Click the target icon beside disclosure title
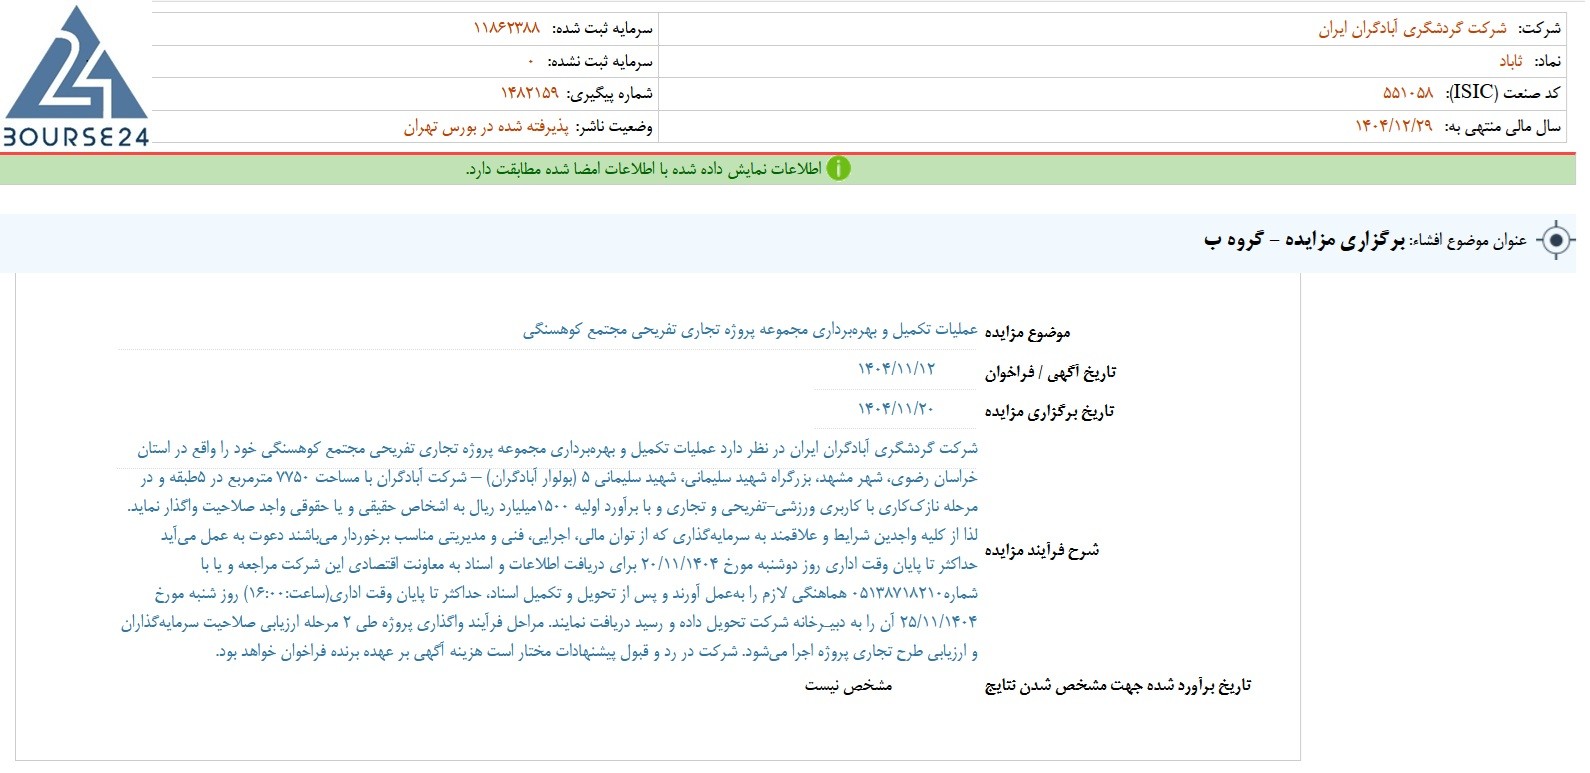Image resolution: width=1590 pixels, height=773 pixels. [1555, 240]
